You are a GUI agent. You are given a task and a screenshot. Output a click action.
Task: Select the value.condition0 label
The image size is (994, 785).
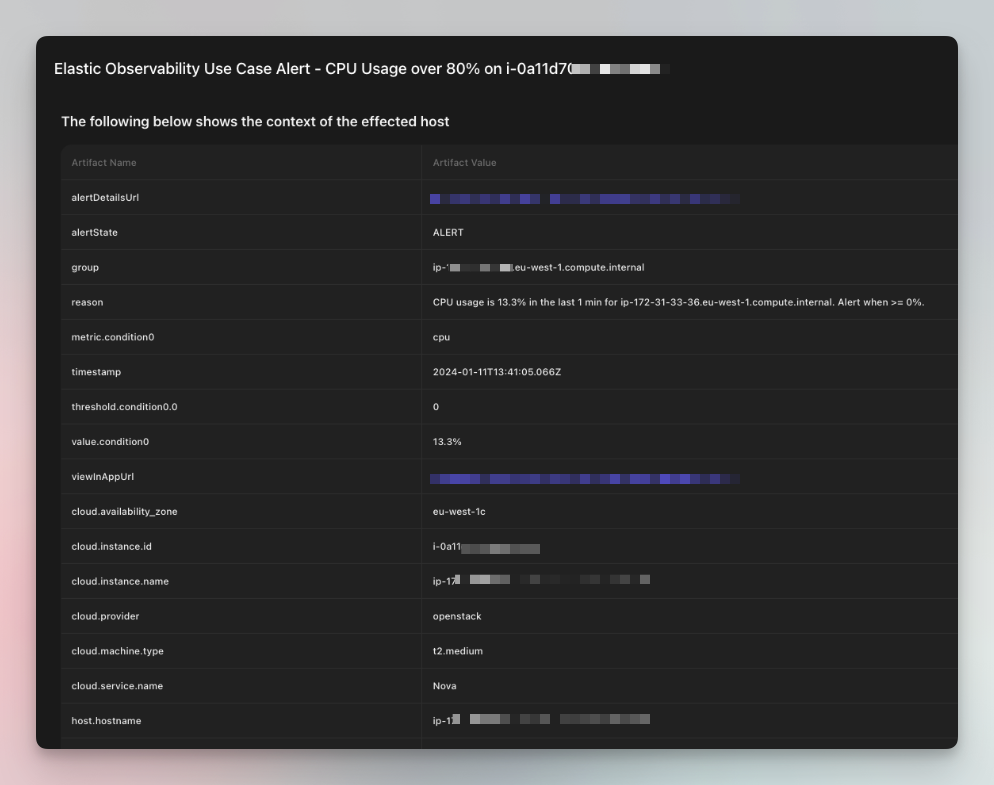[110, 442]
